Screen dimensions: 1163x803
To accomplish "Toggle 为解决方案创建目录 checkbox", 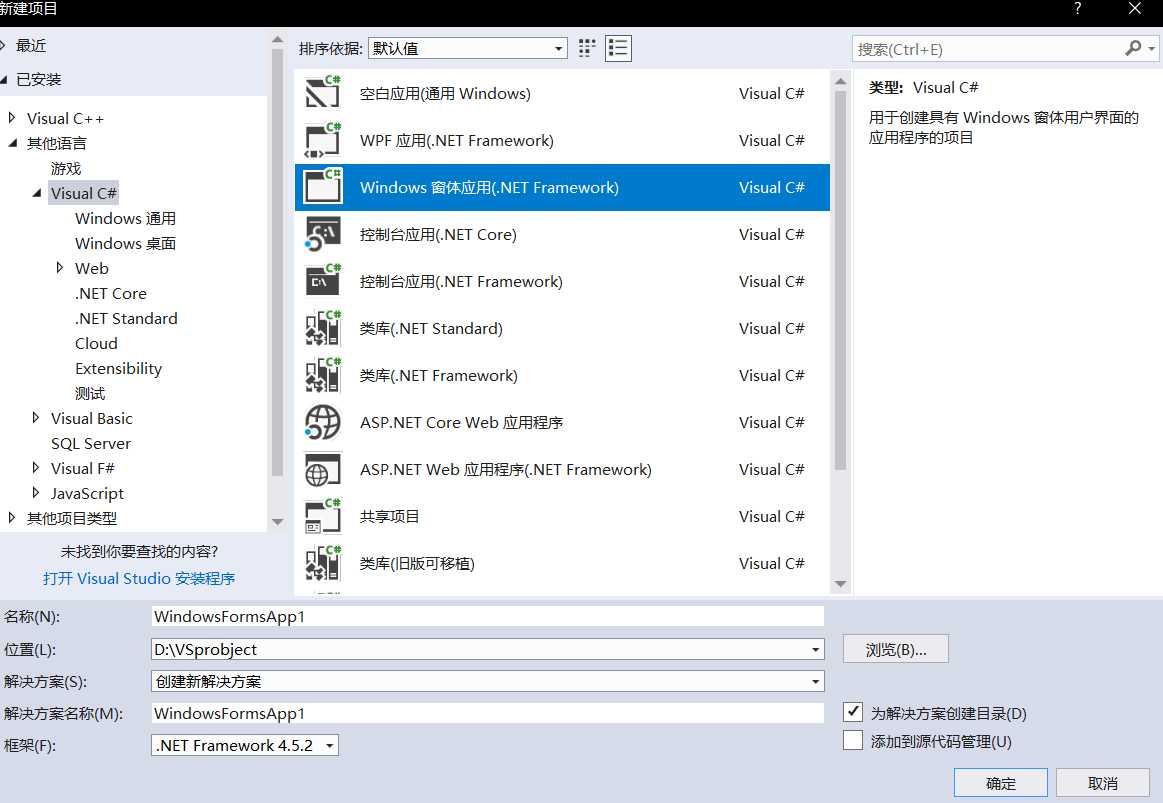I will [x=853, y=713].
